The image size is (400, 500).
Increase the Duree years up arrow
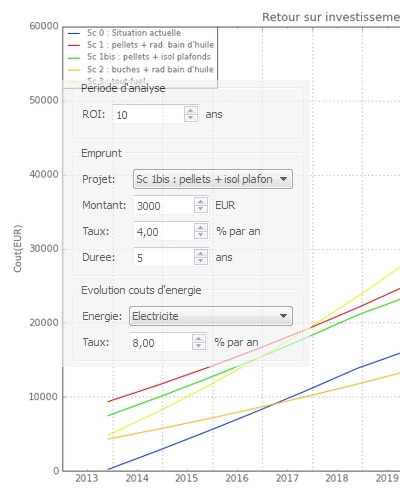(201, 254)
